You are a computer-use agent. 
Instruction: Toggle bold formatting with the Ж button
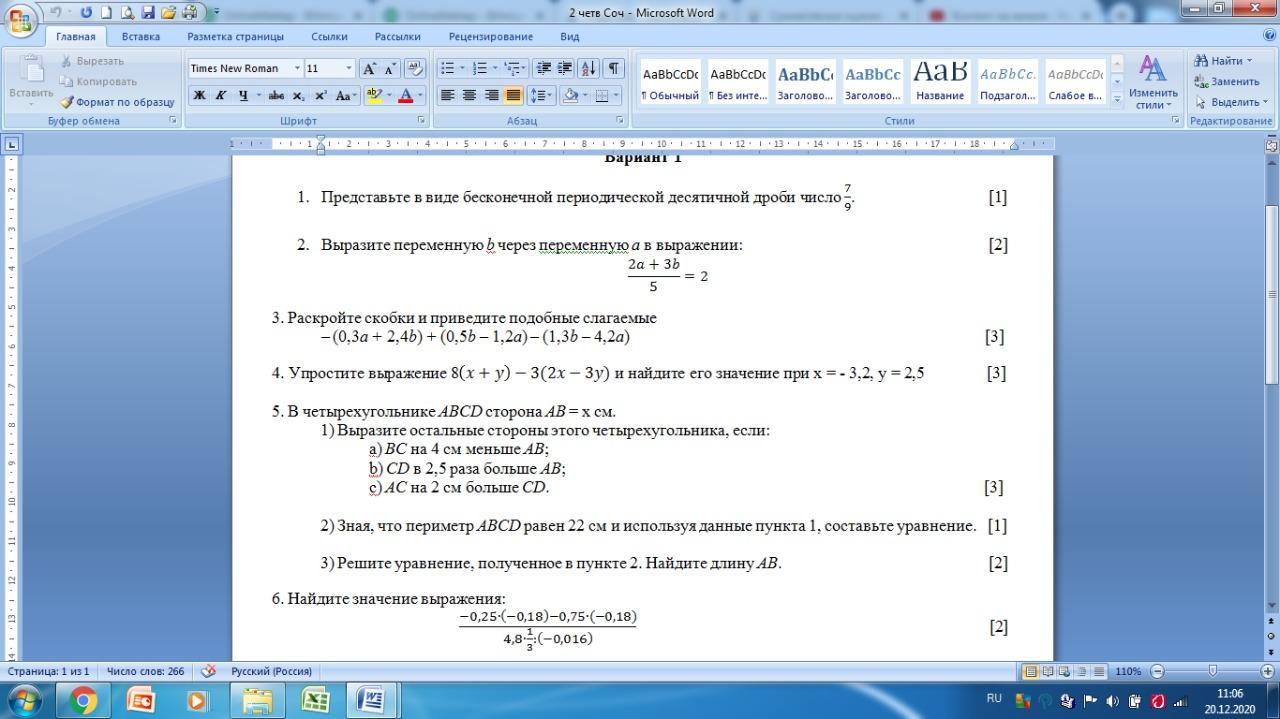click(199, 96)
